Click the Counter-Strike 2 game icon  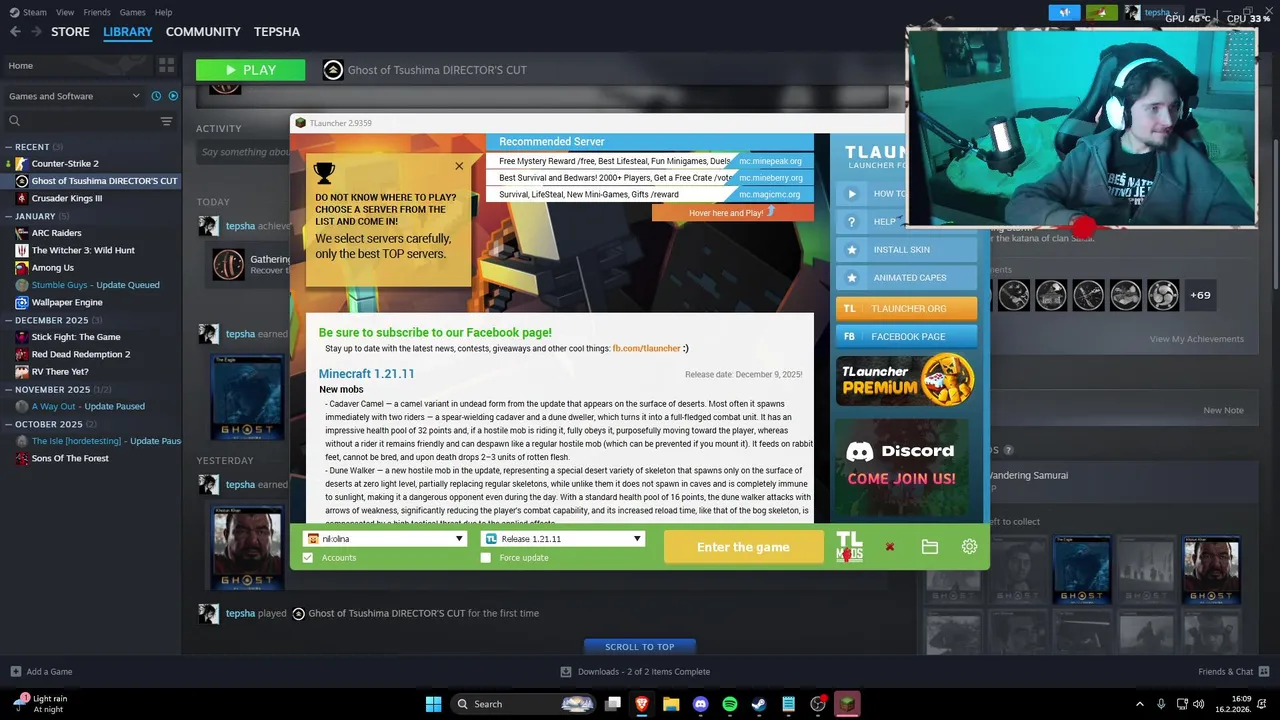coord(21,163)
